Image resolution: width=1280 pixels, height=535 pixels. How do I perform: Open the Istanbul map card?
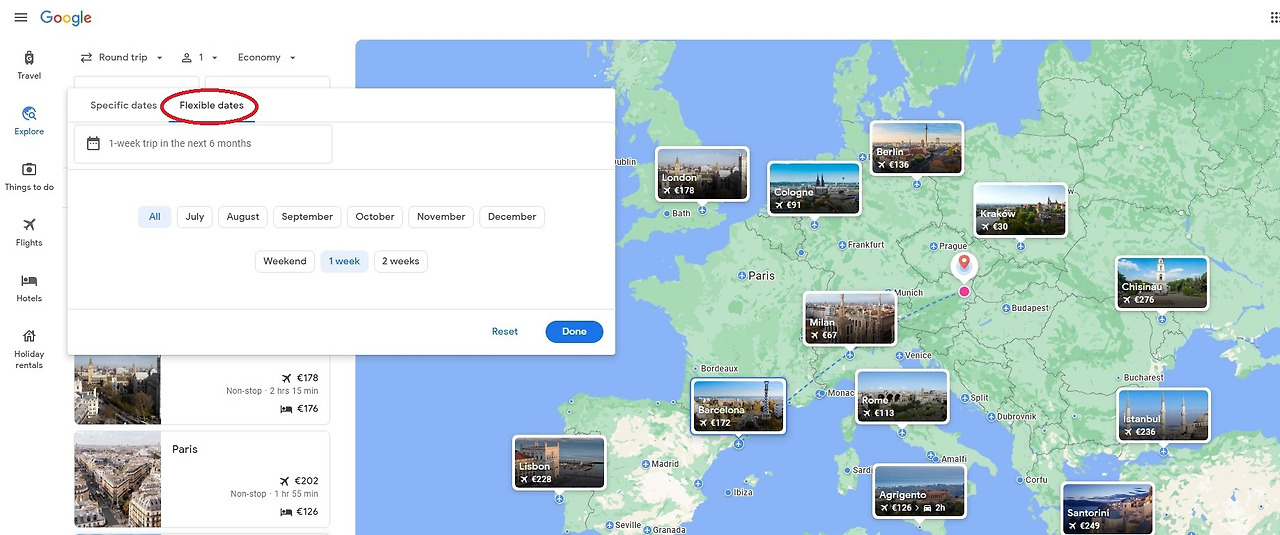(1163, 415)
